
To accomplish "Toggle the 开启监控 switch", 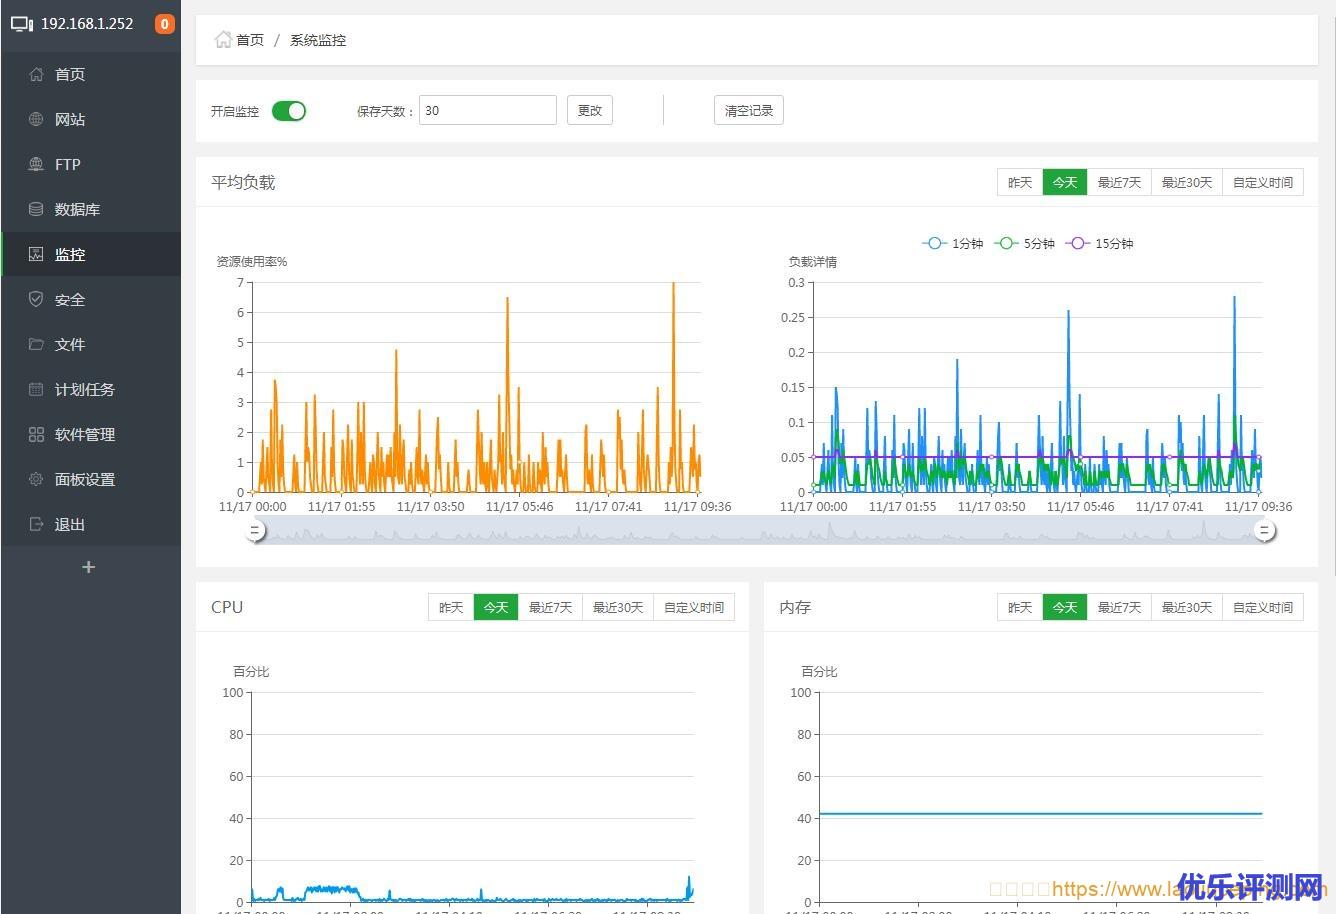I will coord(289,111).
